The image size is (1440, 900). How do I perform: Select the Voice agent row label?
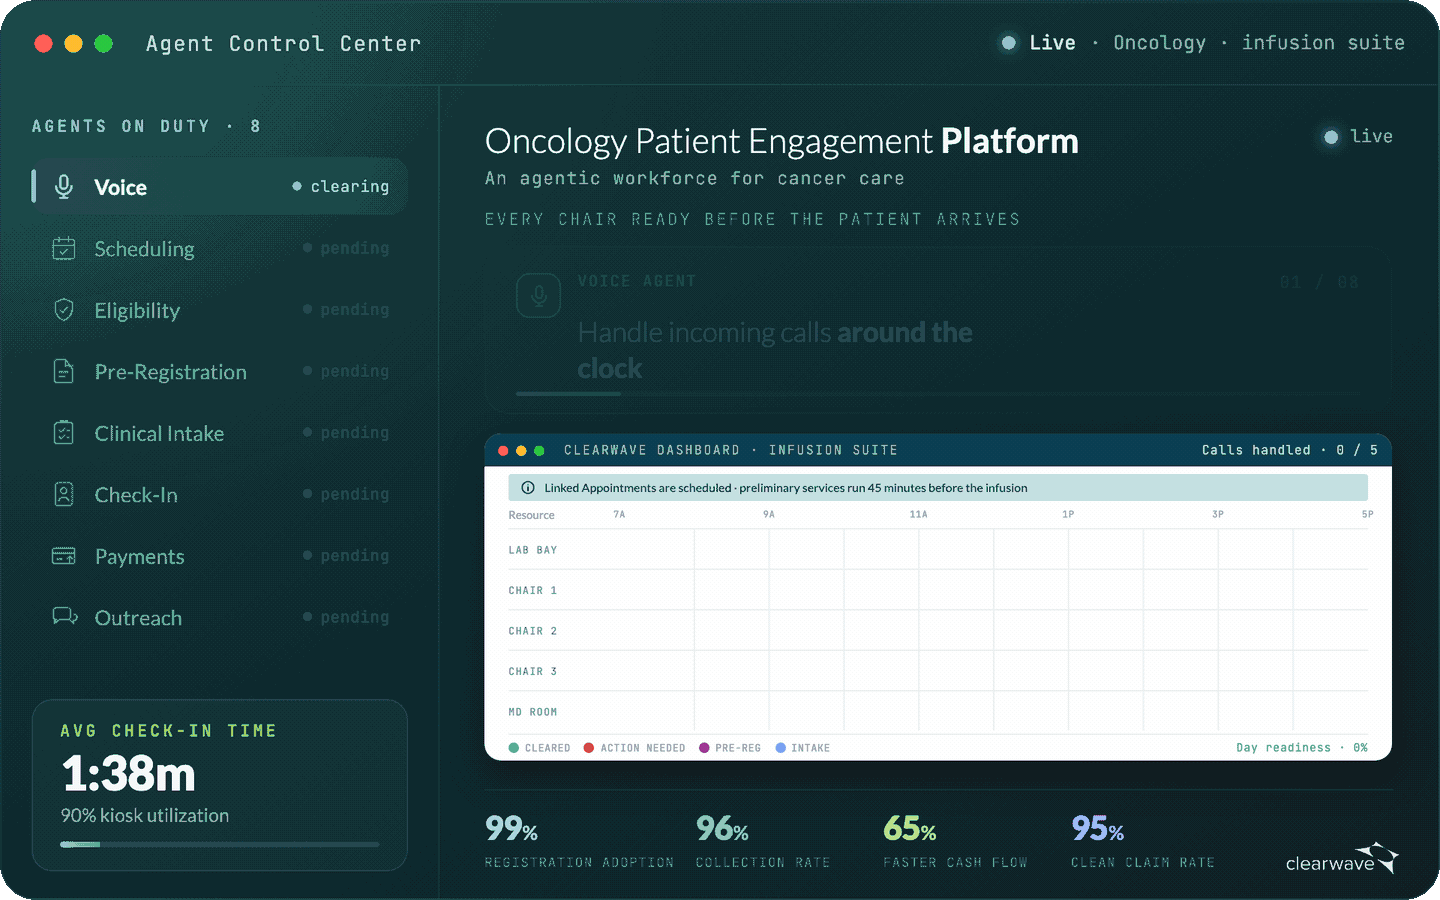click(x=120, y=187)
